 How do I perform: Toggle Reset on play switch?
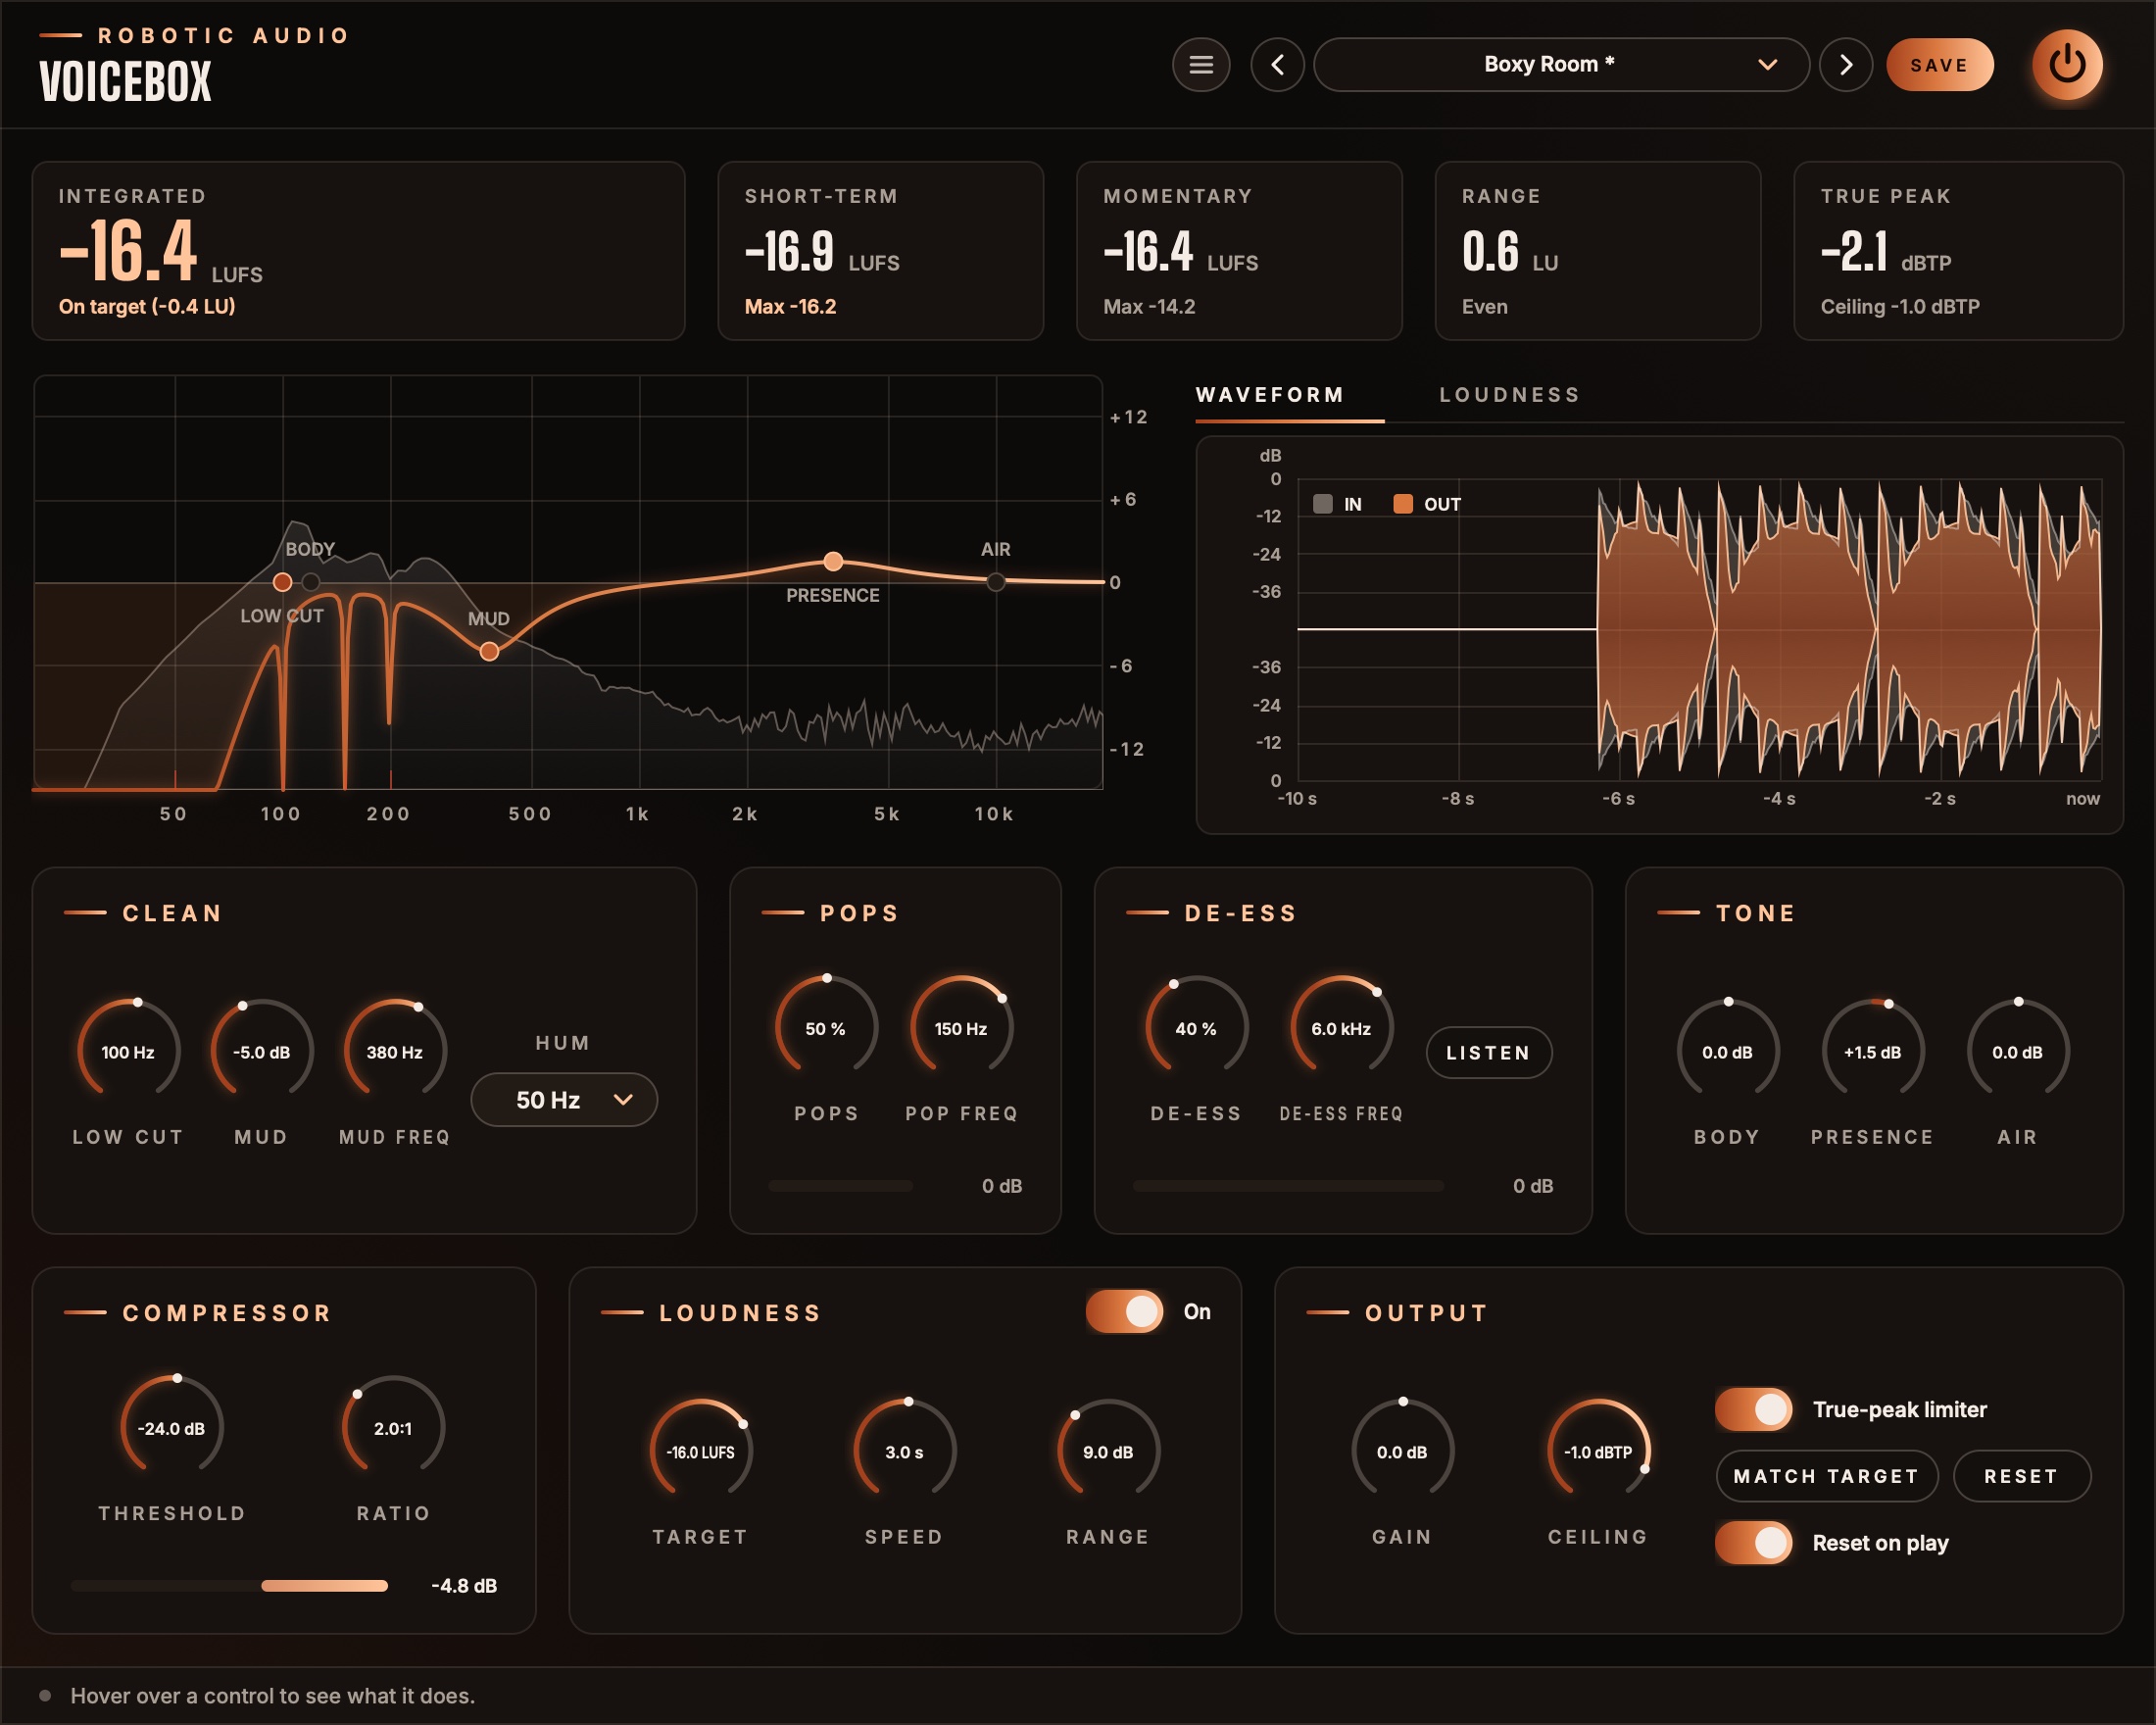click(x=1753, y=1543)
